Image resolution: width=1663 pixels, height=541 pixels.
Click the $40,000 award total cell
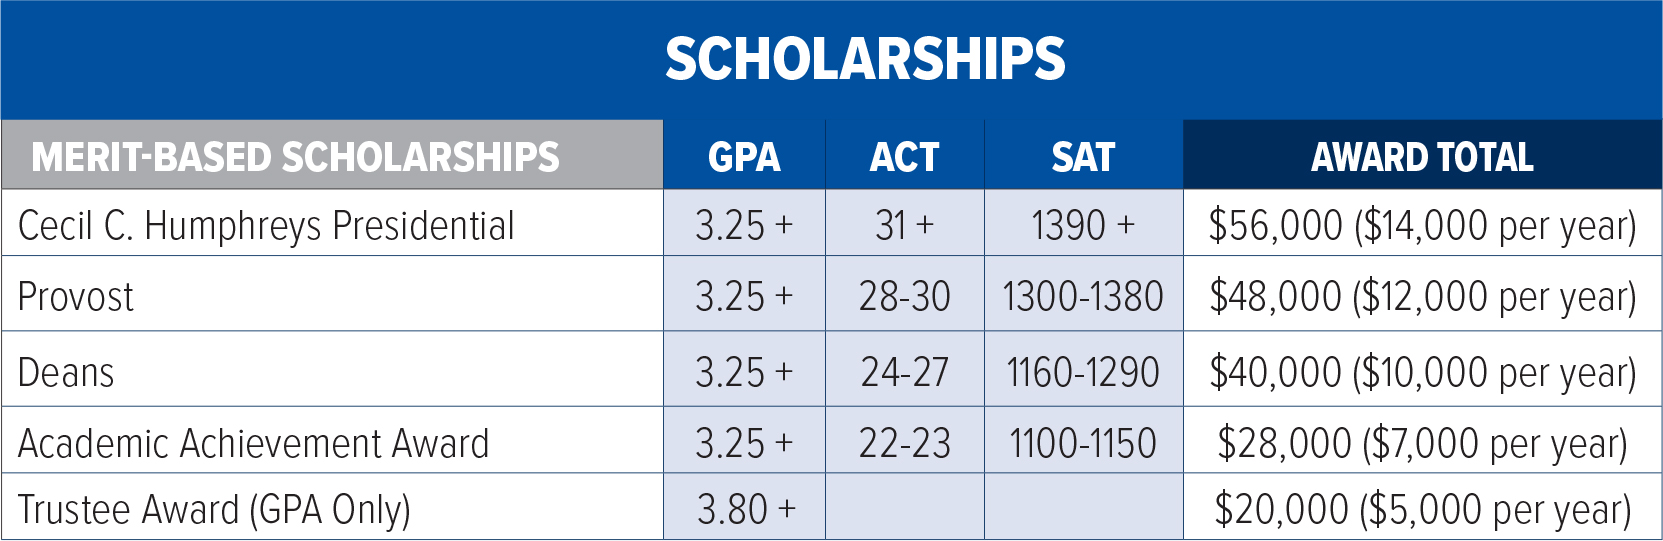(1422, 372)
